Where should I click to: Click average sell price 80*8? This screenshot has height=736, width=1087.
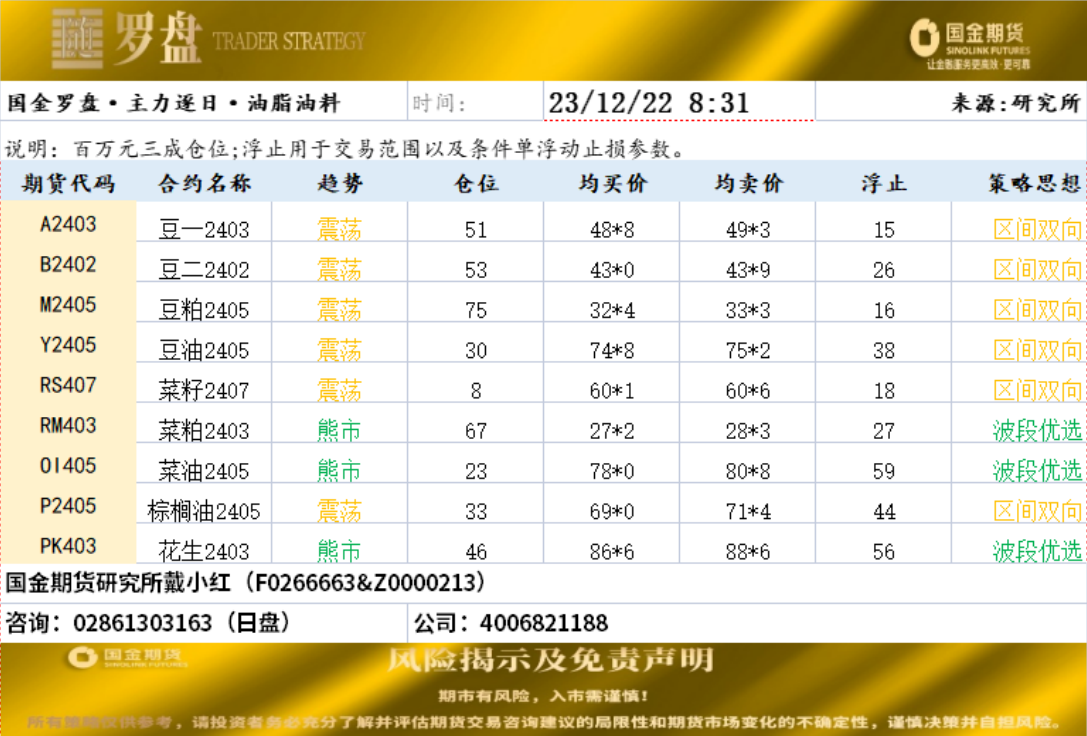point(748,471)
